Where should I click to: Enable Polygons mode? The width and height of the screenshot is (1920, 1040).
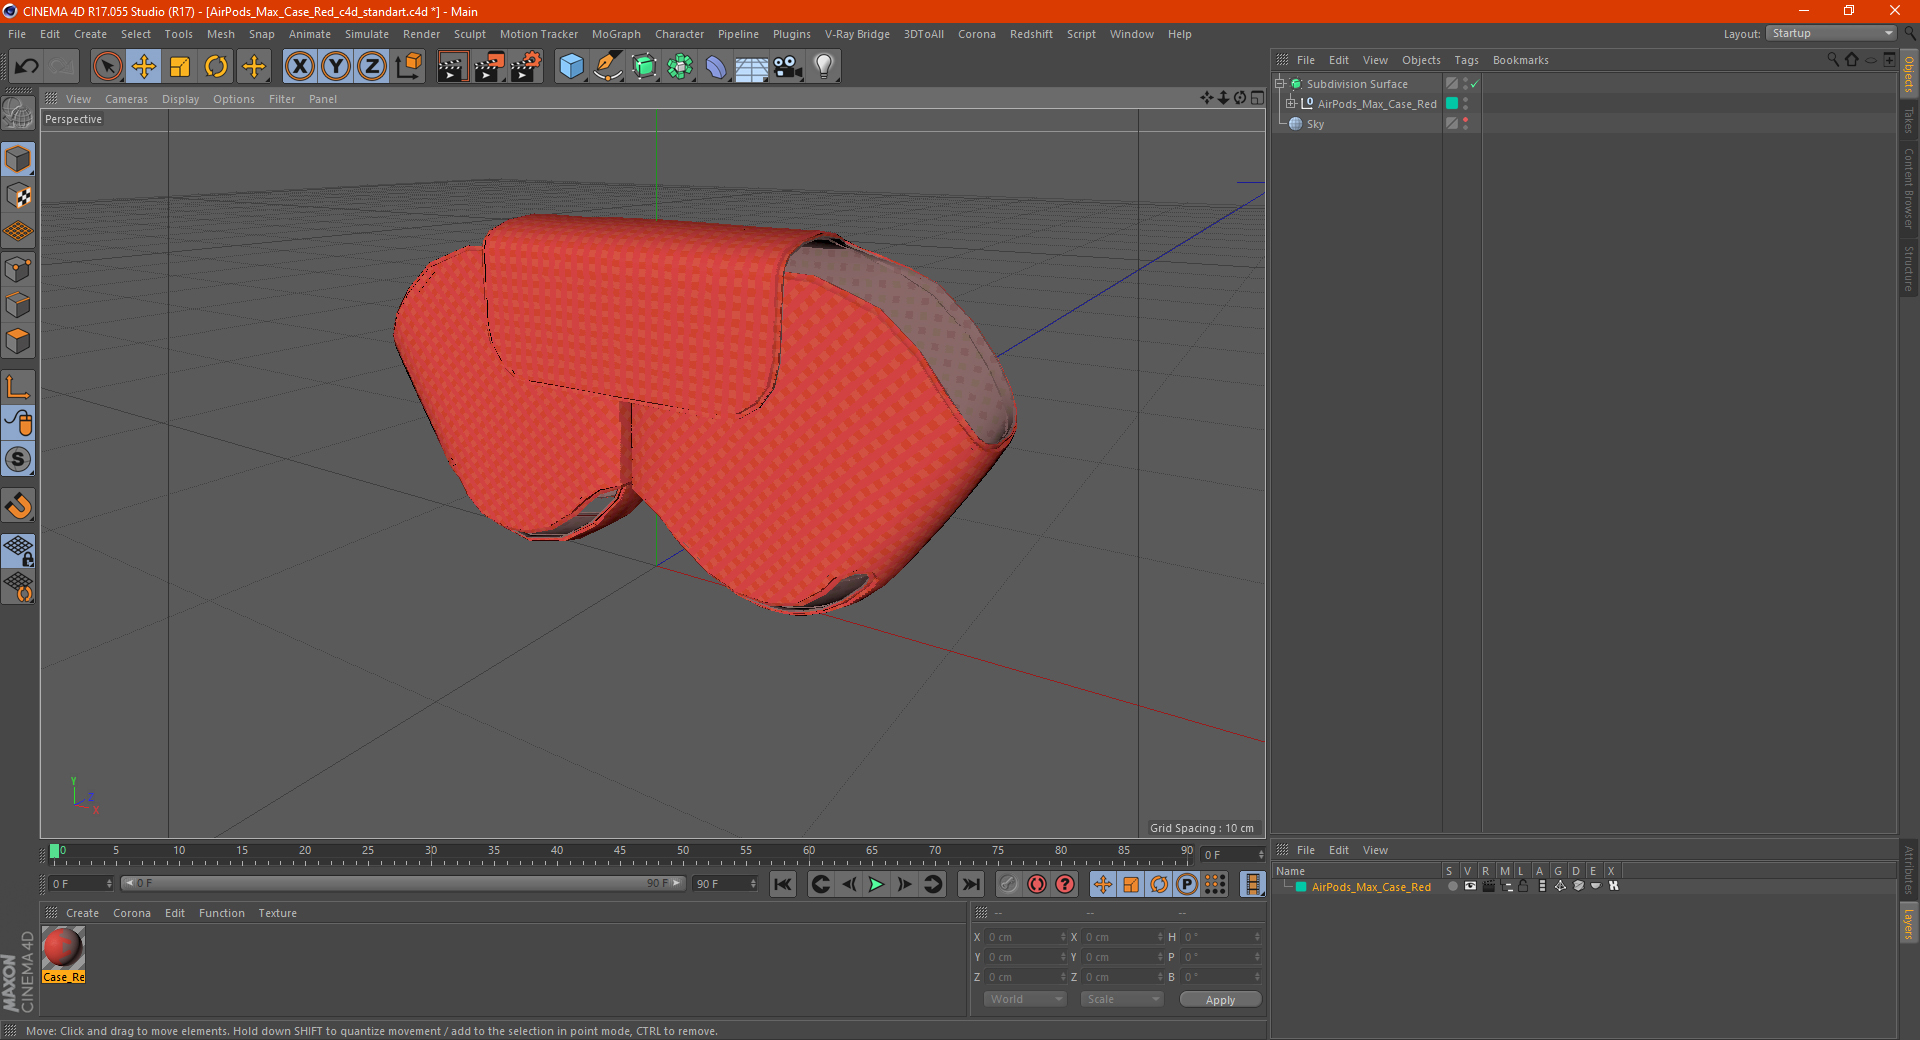(x=19, y=341)
